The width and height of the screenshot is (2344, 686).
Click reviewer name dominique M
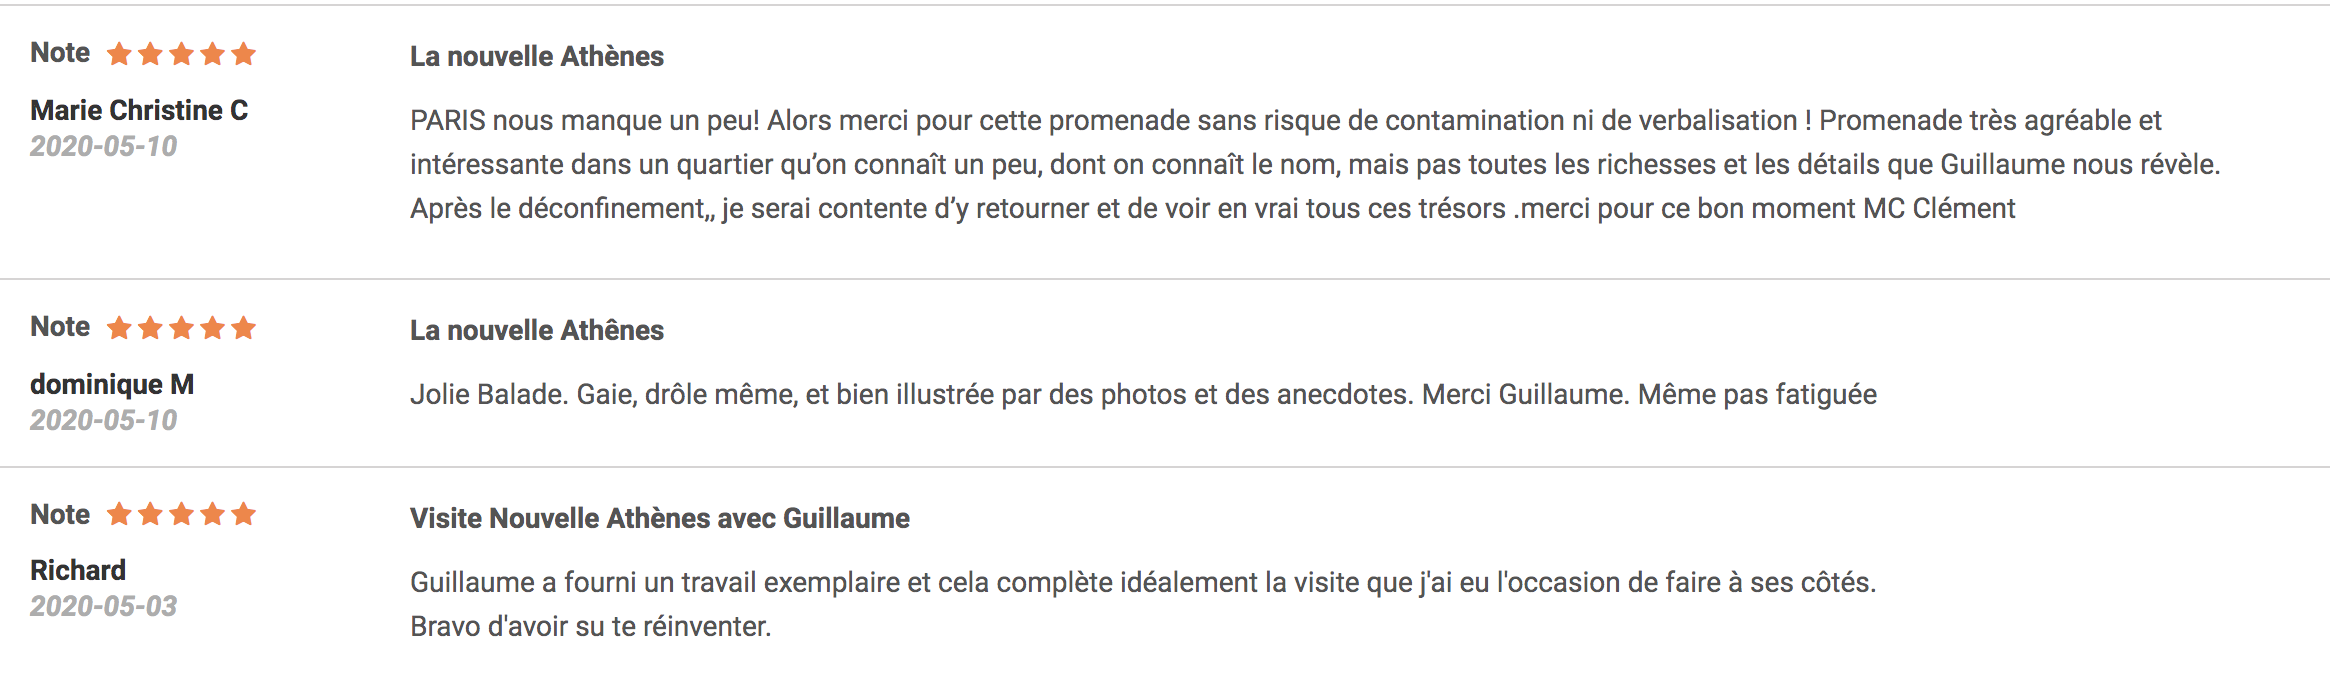(x=112, y=384)
